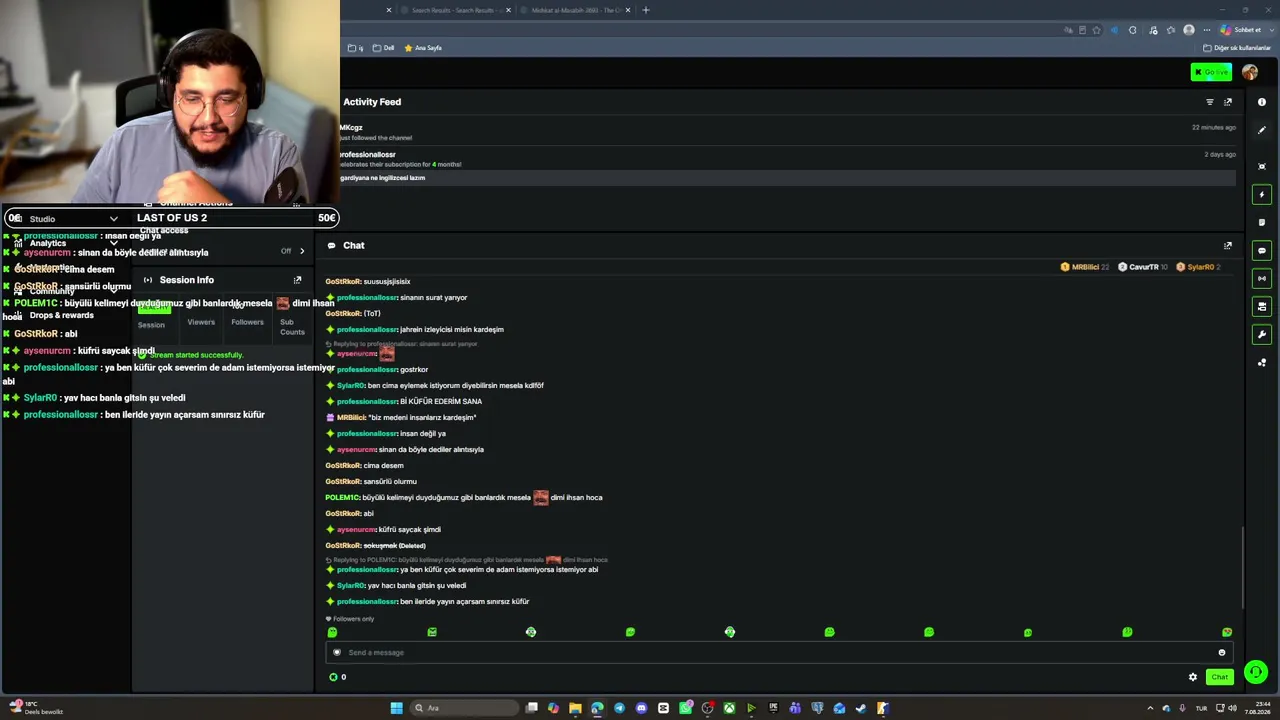Click CavurTR in the chat leaderboard
1280x720 pixels.
click(x=1143, y=267)
